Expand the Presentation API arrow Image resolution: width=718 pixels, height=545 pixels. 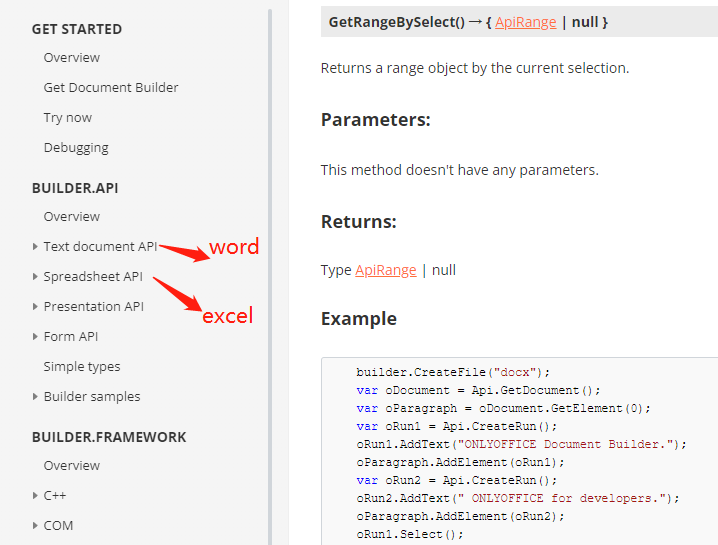[x=35, y=306]
